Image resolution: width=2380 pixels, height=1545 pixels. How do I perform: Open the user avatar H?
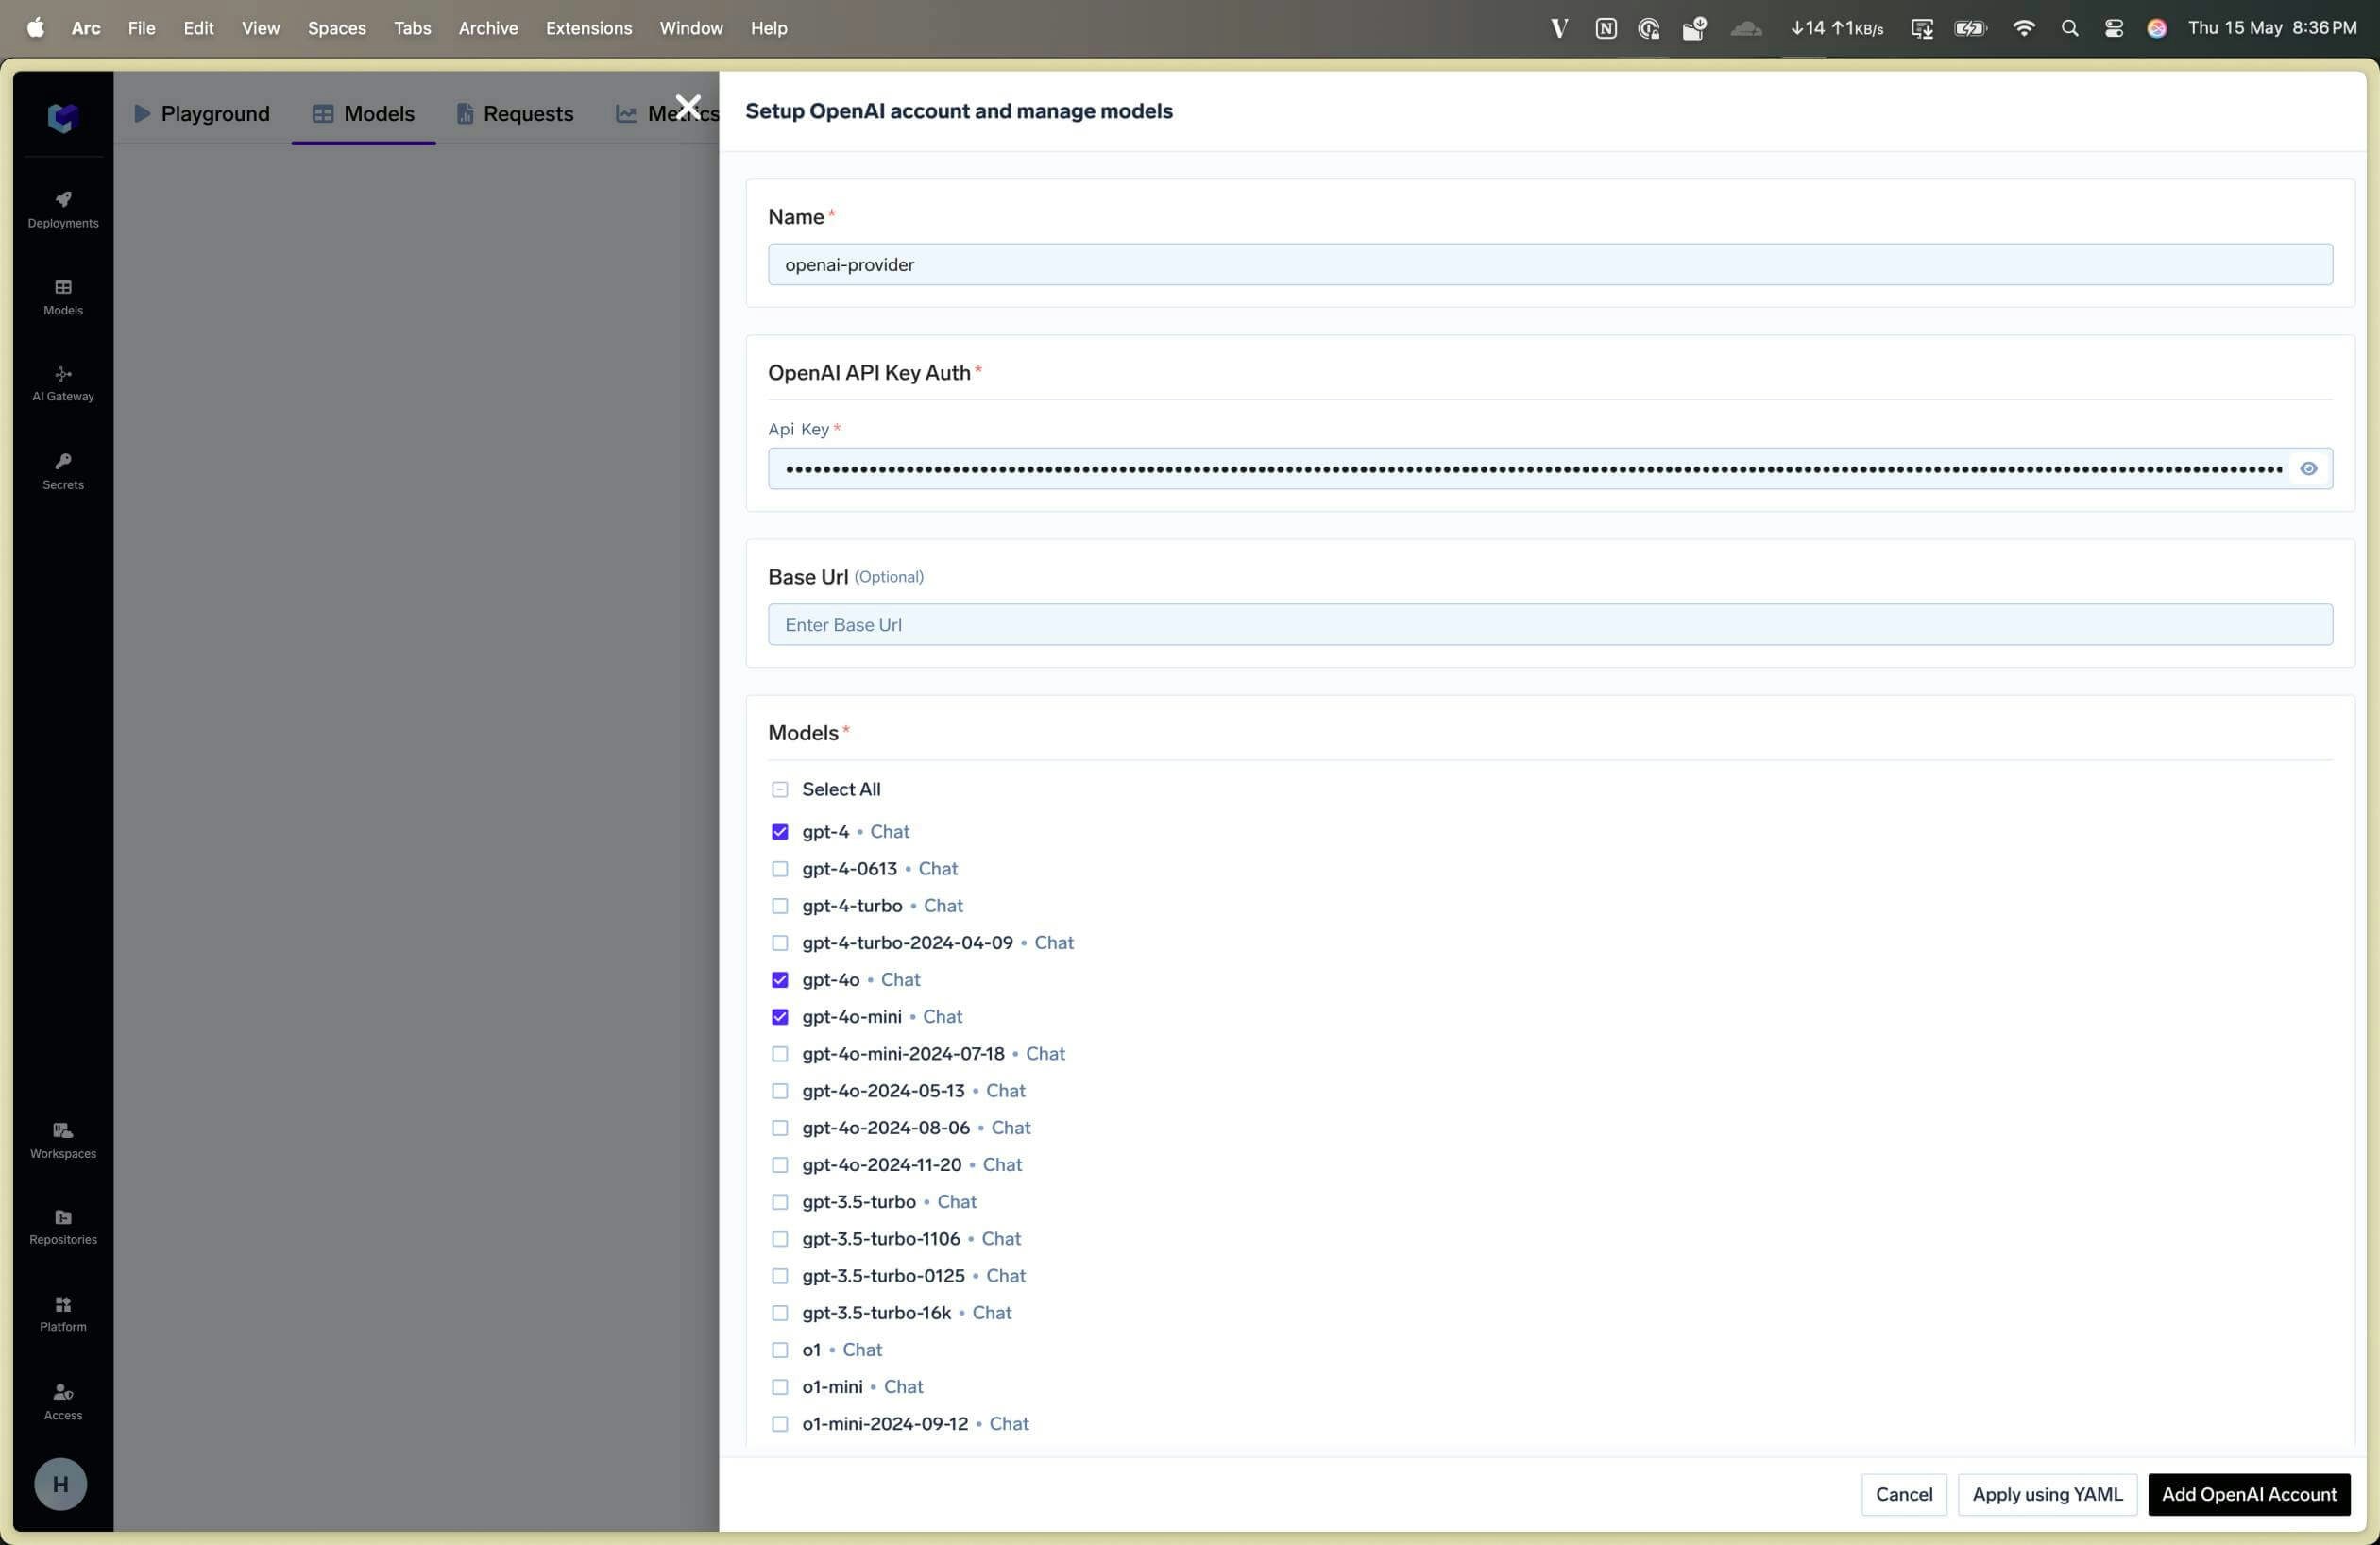point(61,1484)
